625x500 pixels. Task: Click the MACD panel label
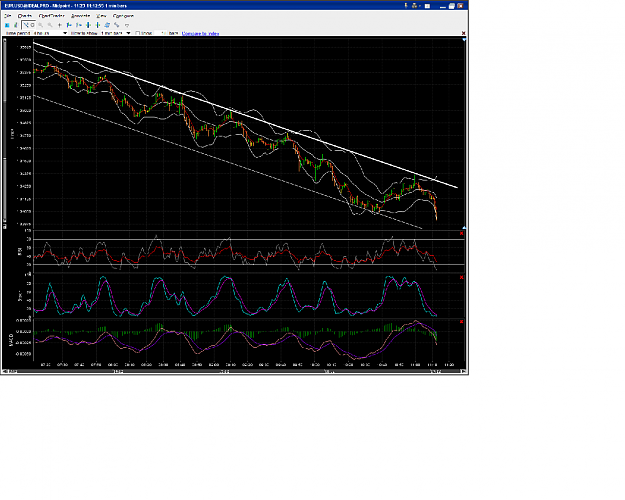(x=11, y=340)
